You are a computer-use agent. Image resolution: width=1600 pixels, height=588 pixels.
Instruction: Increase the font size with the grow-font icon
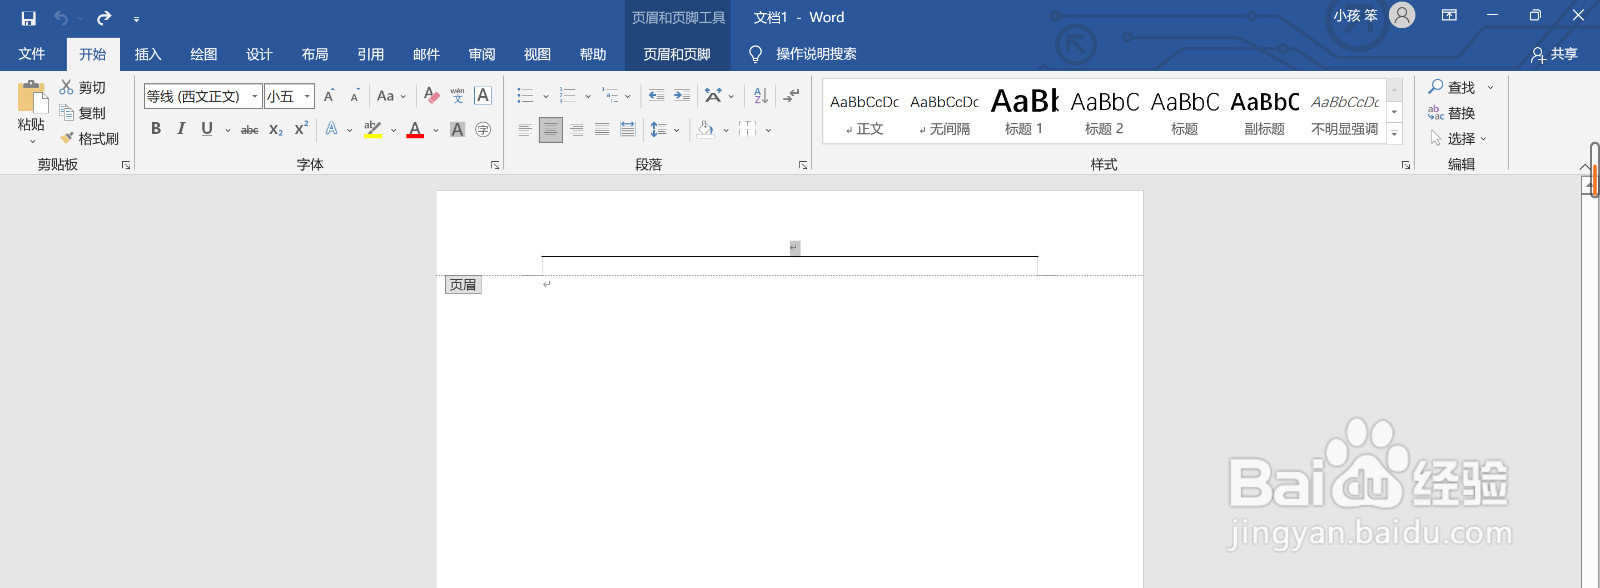coord(329,96)
